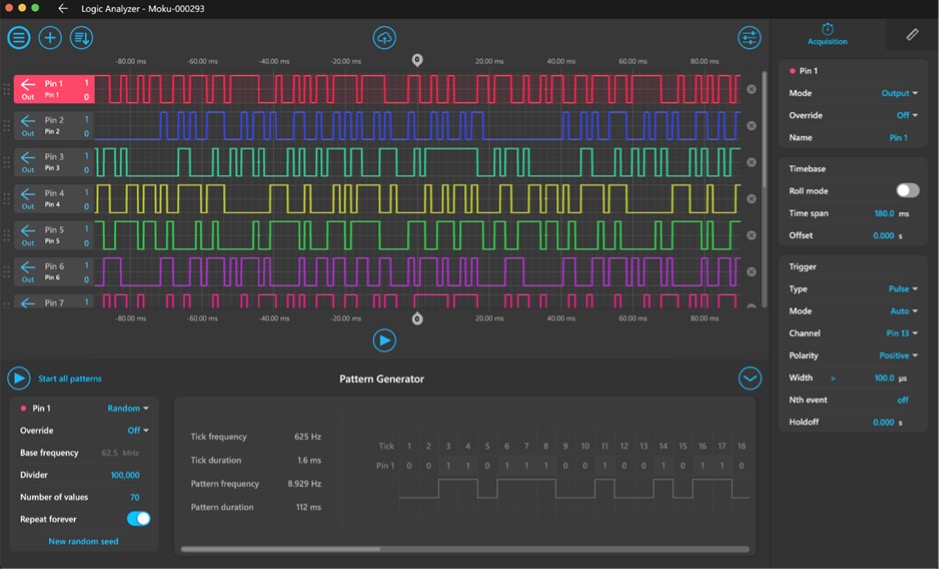
Task: Click the Divider value field
Action: pyautogui.click(x=124, y=475)
